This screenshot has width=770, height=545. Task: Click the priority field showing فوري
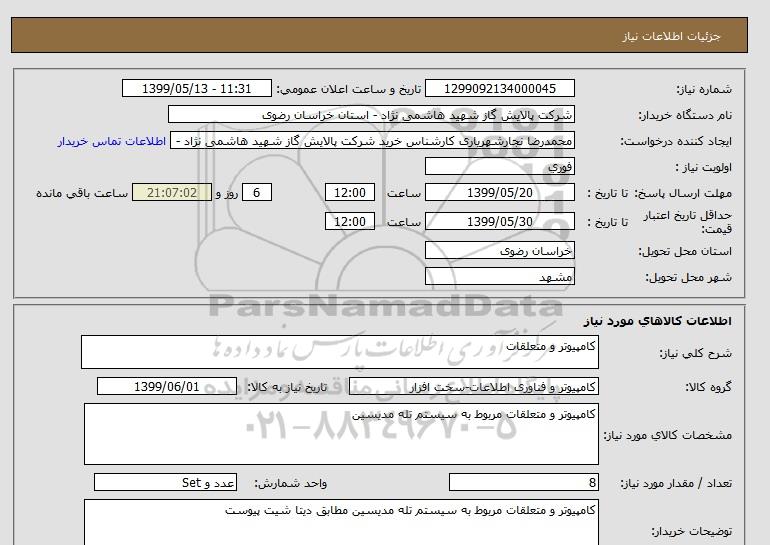point(499,166)
